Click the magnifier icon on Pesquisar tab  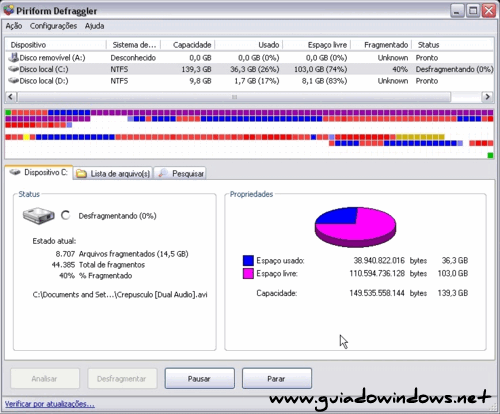[163, 173]
